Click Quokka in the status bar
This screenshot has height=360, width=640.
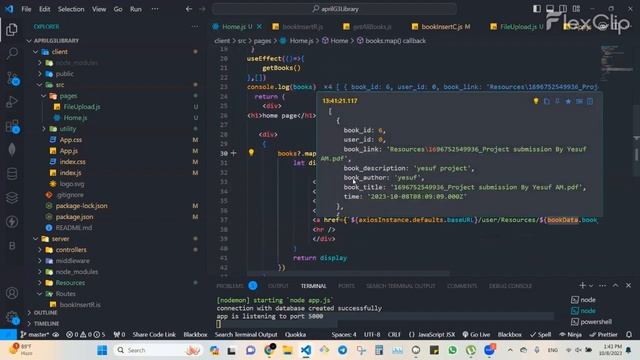pyautogui.click(x=295, y=334)
